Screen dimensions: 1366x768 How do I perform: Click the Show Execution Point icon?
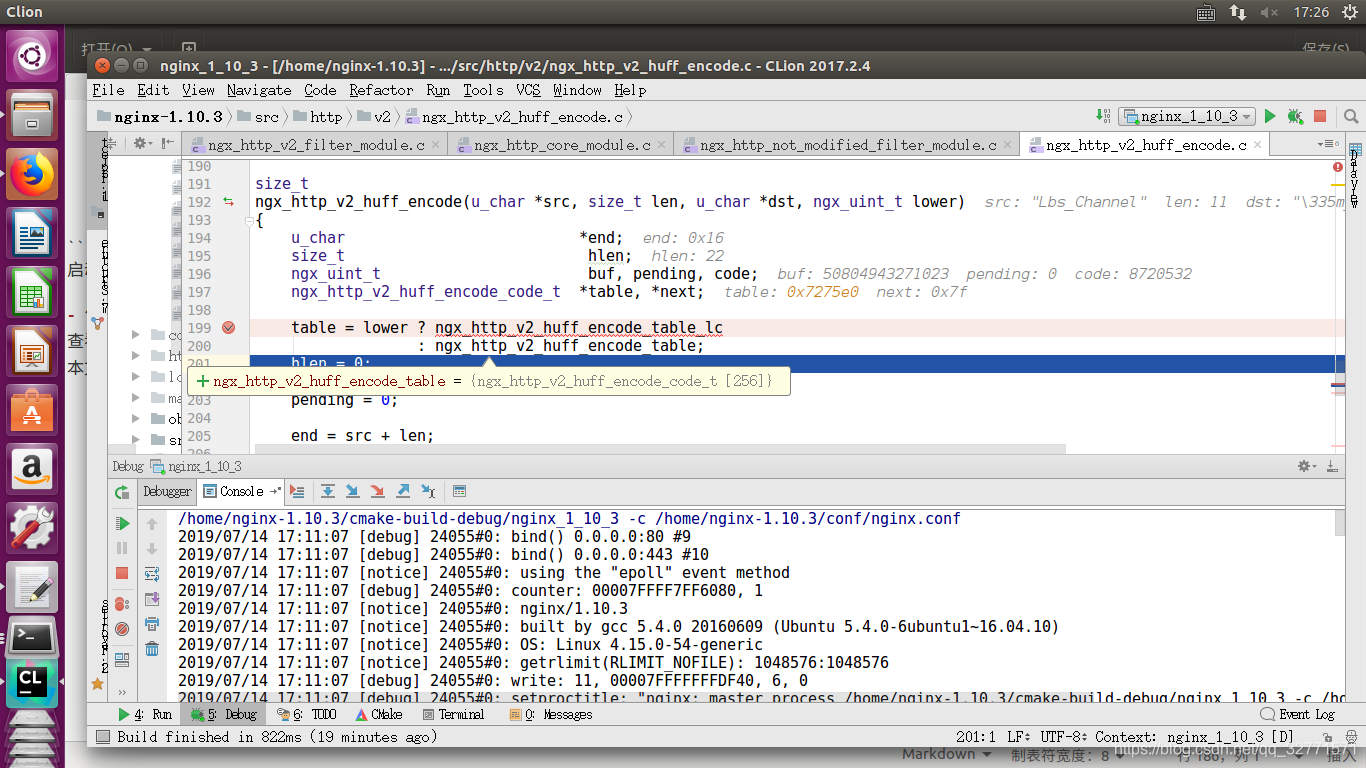(x=297, y=491)
